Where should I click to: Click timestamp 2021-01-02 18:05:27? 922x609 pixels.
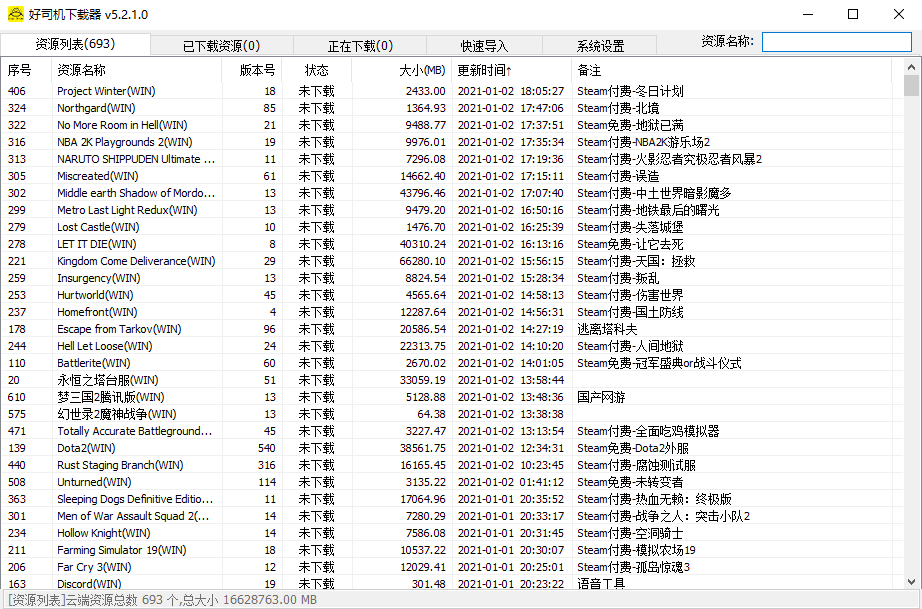[x=510, y=91]
